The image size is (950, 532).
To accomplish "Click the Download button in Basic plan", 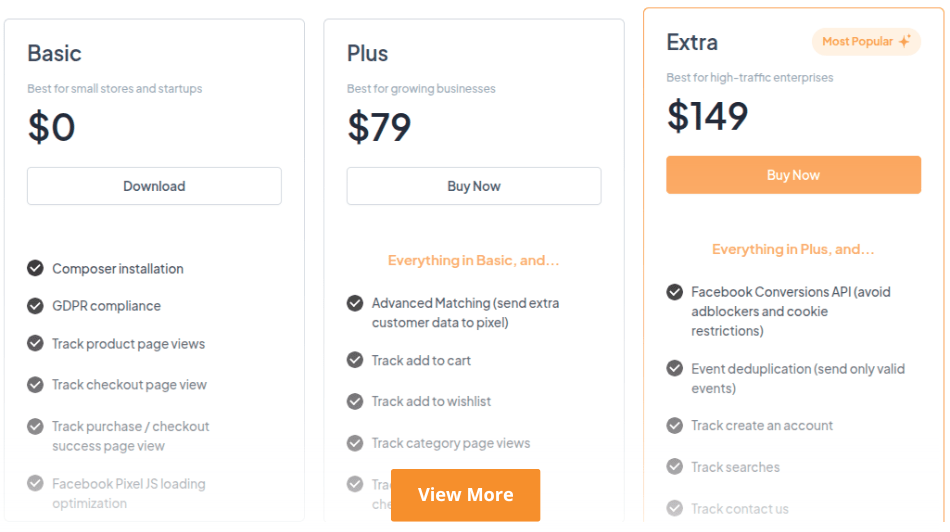I will (x=154, y=186).
